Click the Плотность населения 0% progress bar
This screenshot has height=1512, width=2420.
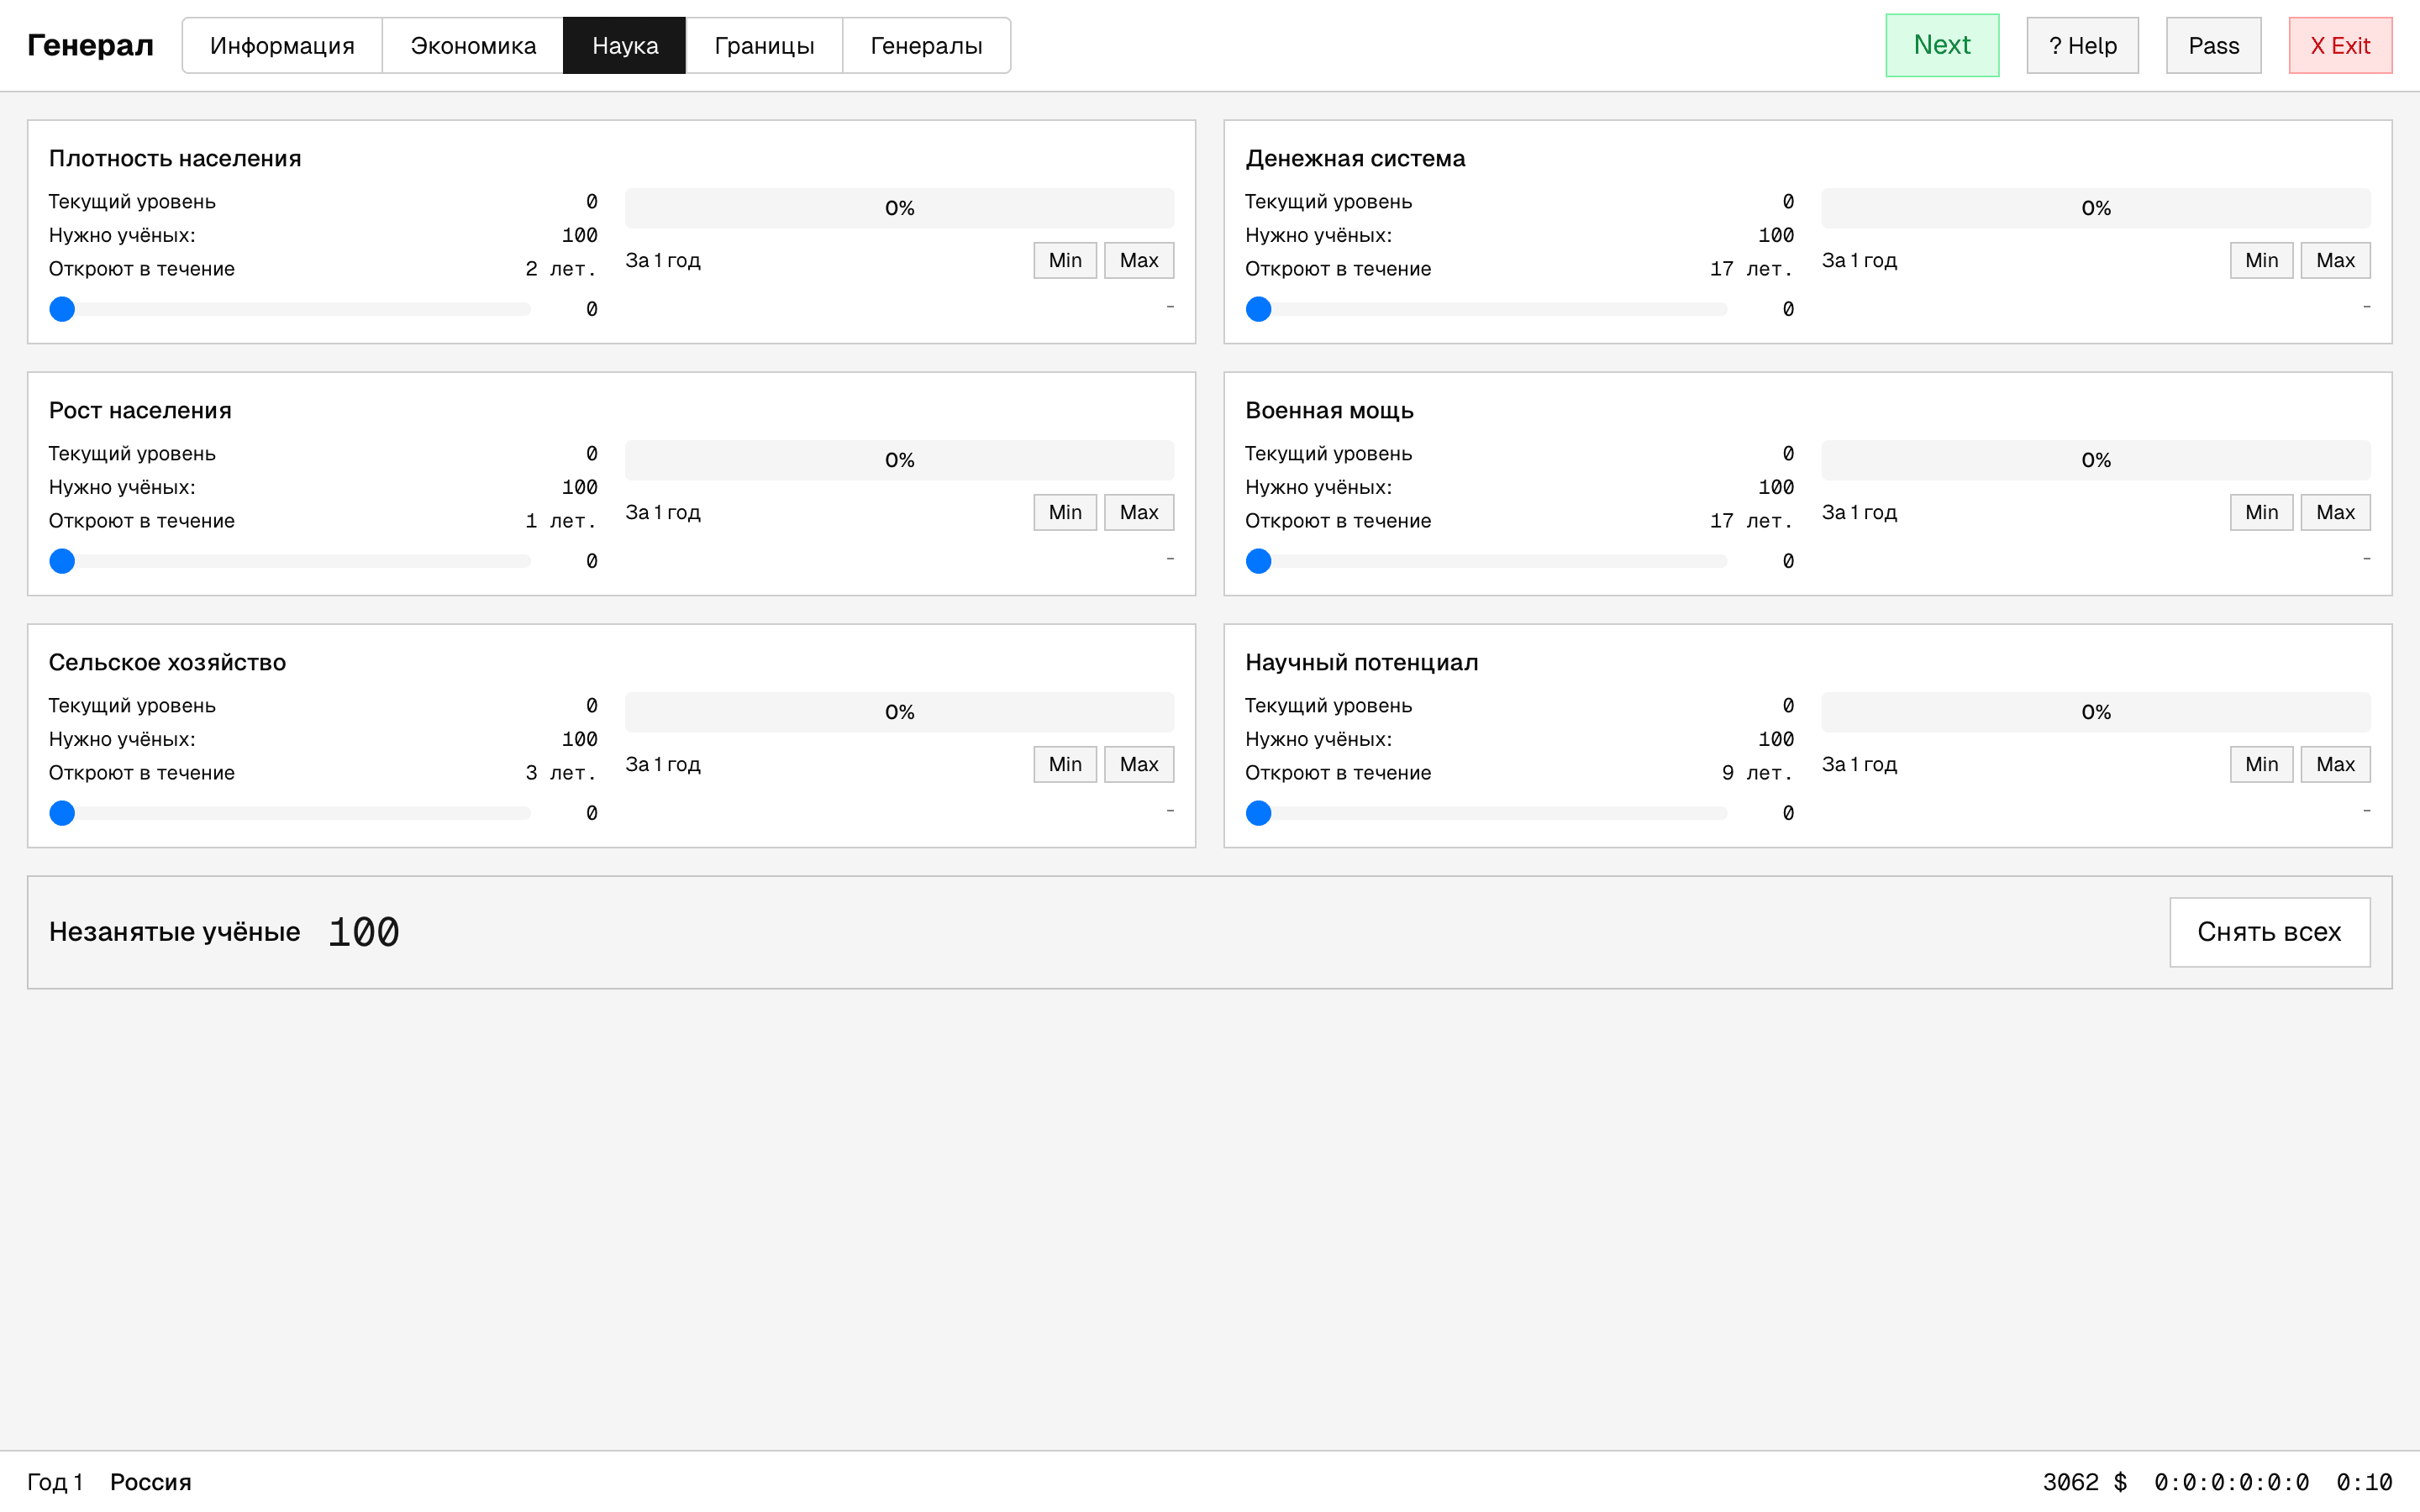pos(899,208)
